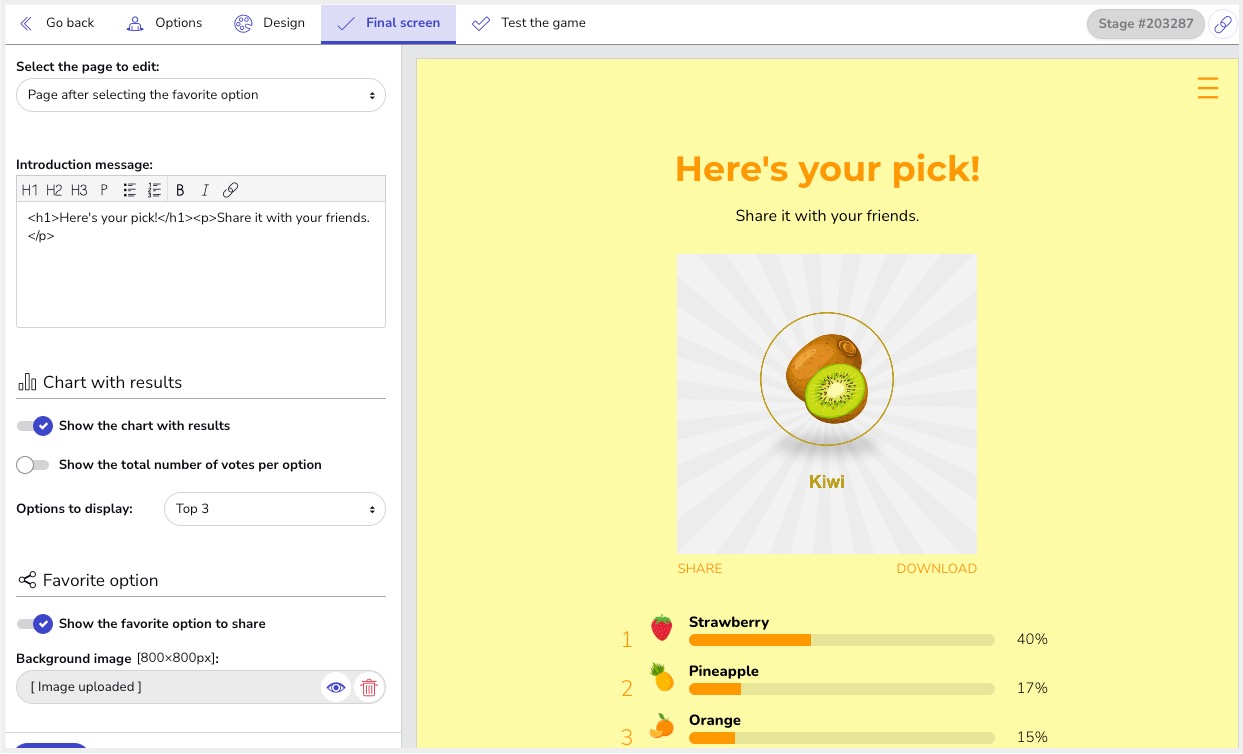Insert a numbered list in the editor
This screenshot has width=1243, height=754.
[x=154, y=190]
